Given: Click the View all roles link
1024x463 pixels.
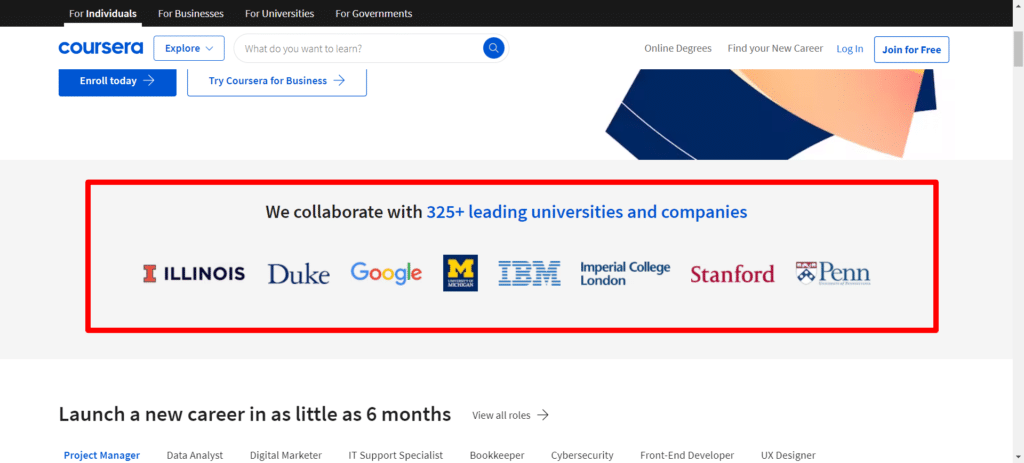Looking at the screenshot, I should pyautogui.click(x=510, y=415).
